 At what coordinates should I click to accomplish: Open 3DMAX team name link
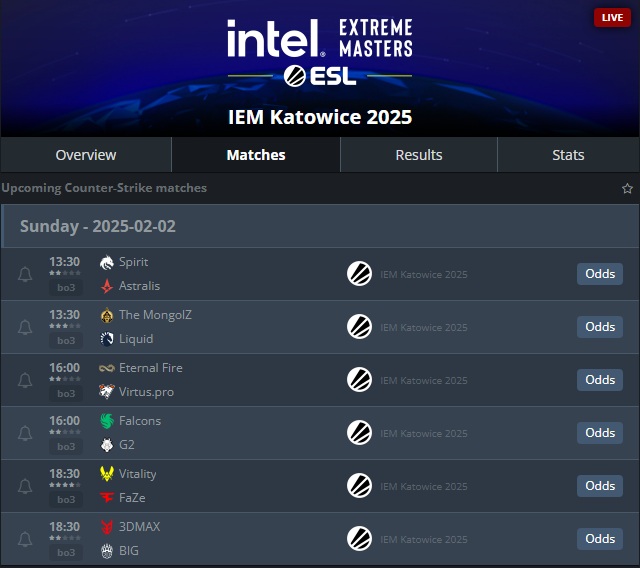[x=140, y=527]
